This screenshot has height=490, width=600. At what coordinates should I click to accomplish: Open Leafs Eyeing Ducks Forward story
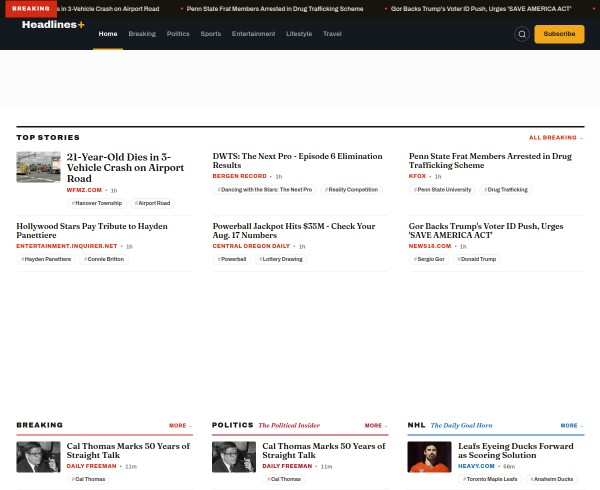coord(515,451)
